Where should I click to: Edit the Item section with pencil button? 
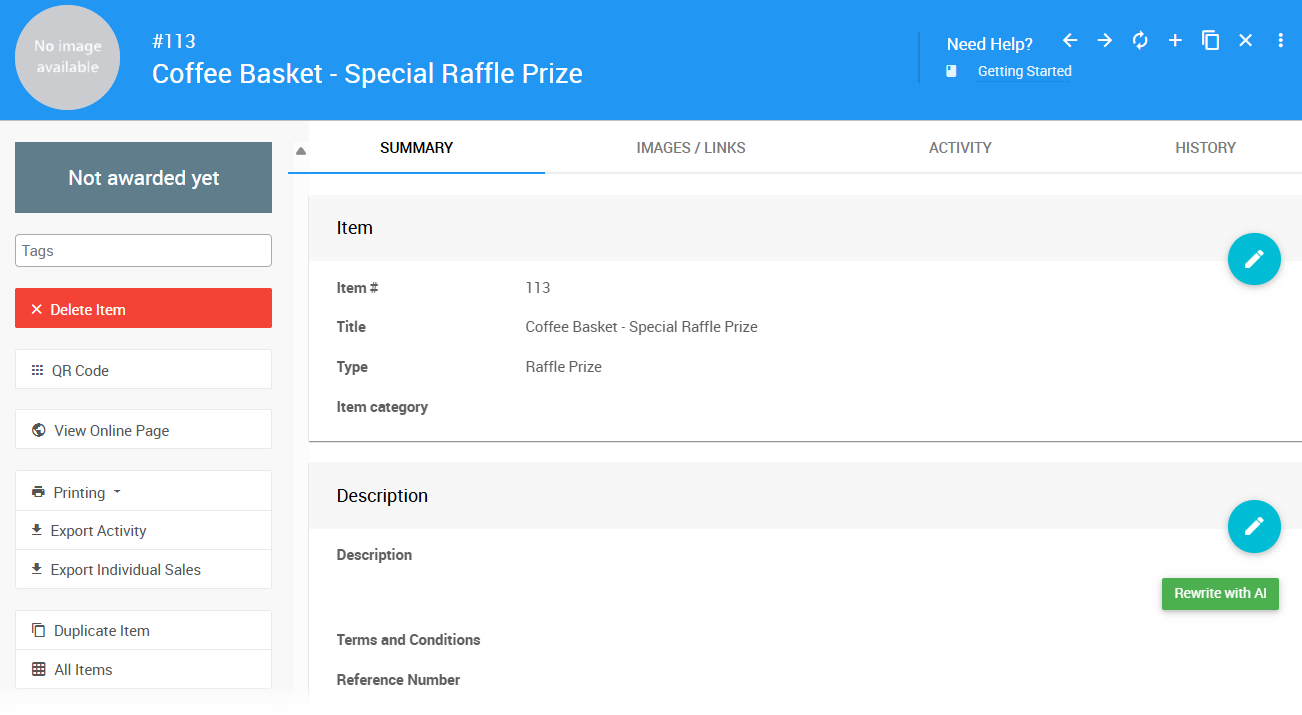click(x=1254, y=260)
